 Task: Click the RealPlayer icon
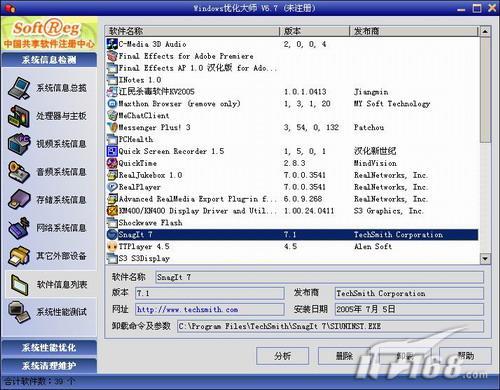point(112,187)
